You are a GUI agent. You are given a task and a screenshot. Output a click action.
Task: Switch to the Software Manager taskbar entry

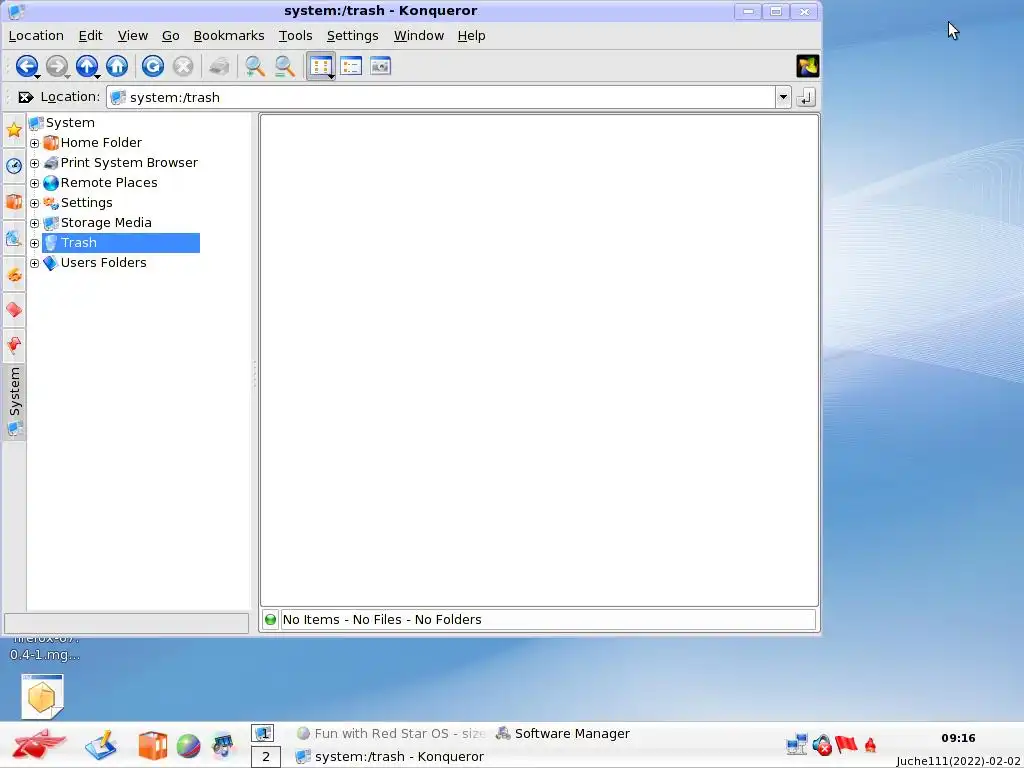click(563, 734)
